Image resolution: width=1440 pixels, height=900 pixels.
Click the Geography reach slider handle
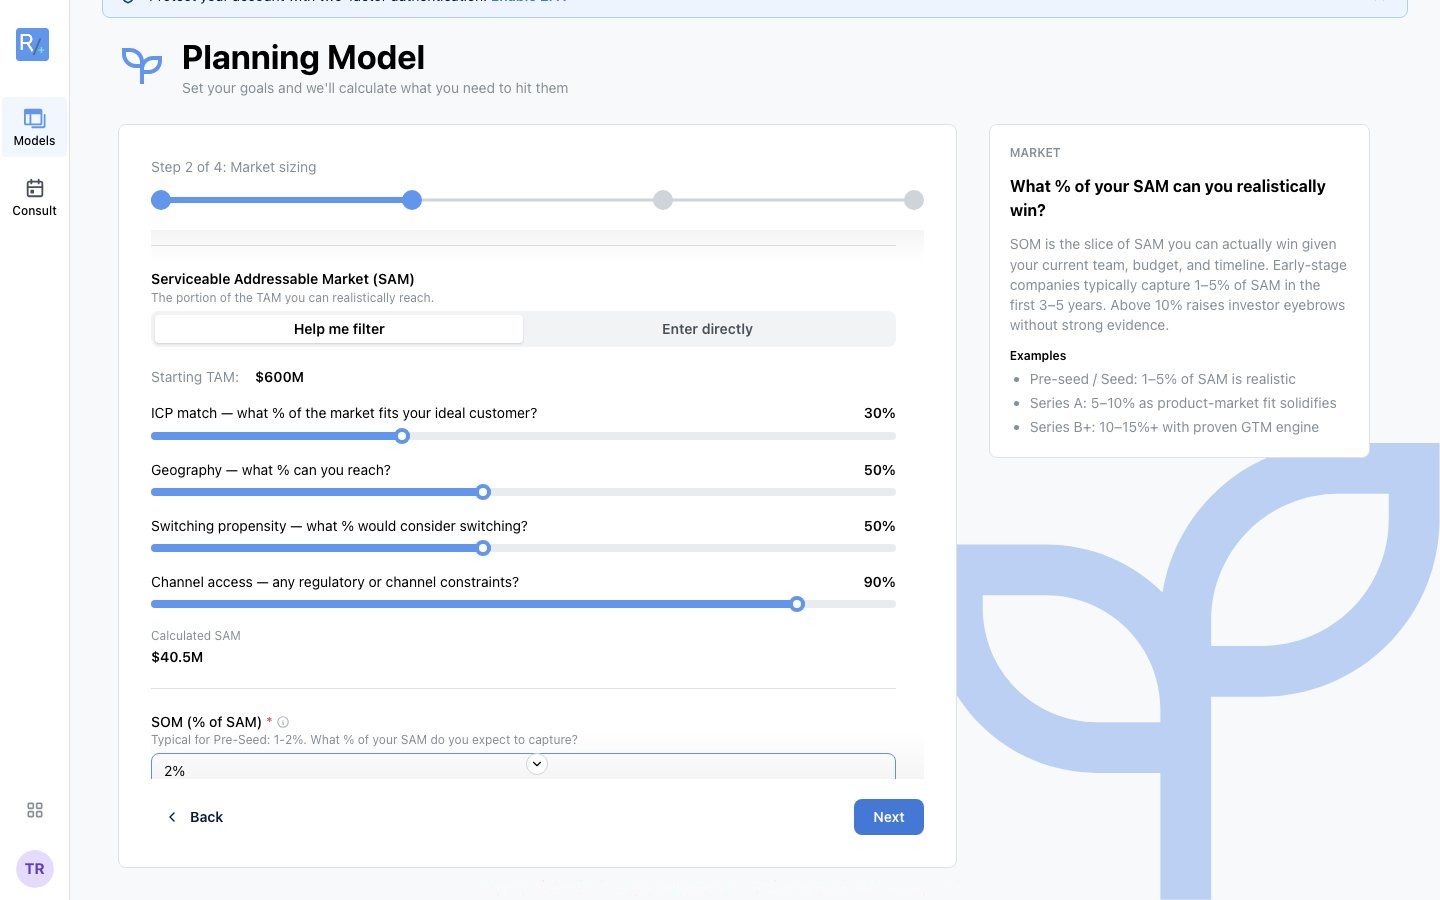point(483,492)
